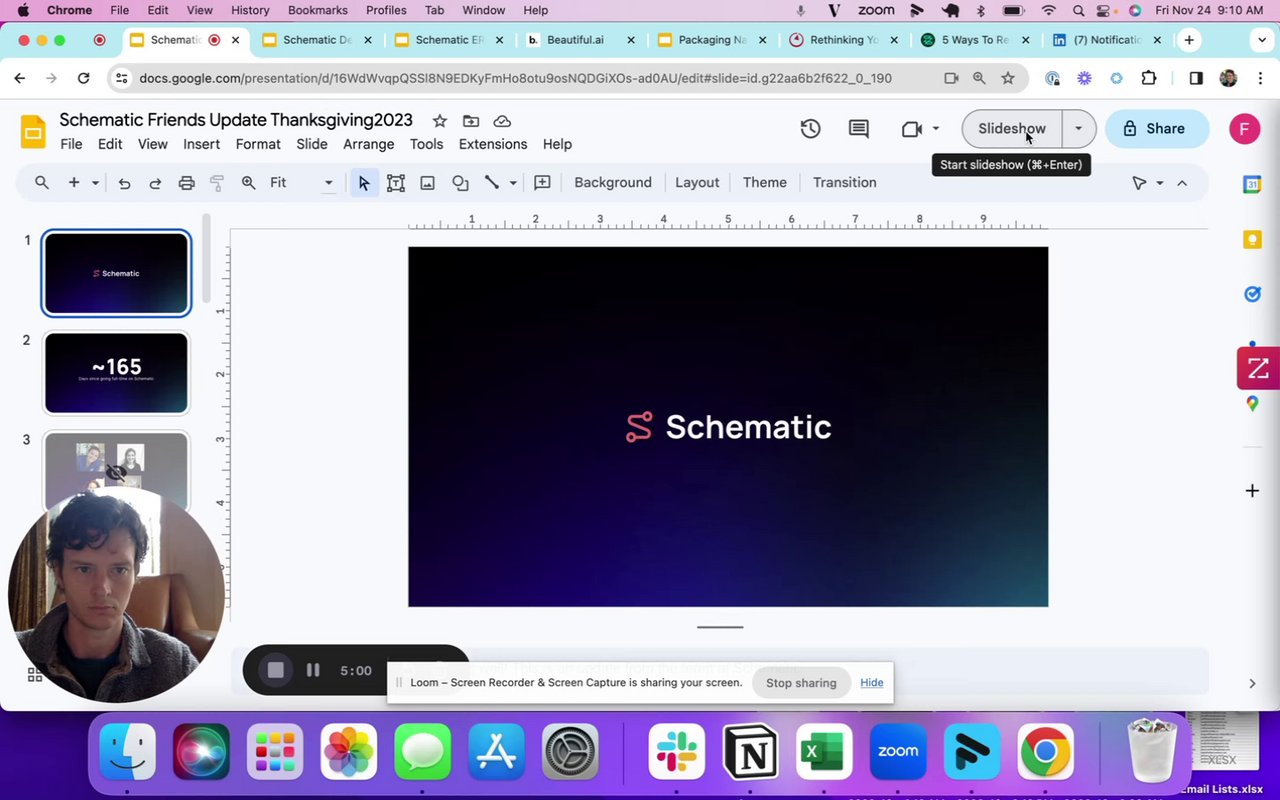Open Google Tasks side panel

tap(1252, 294)
